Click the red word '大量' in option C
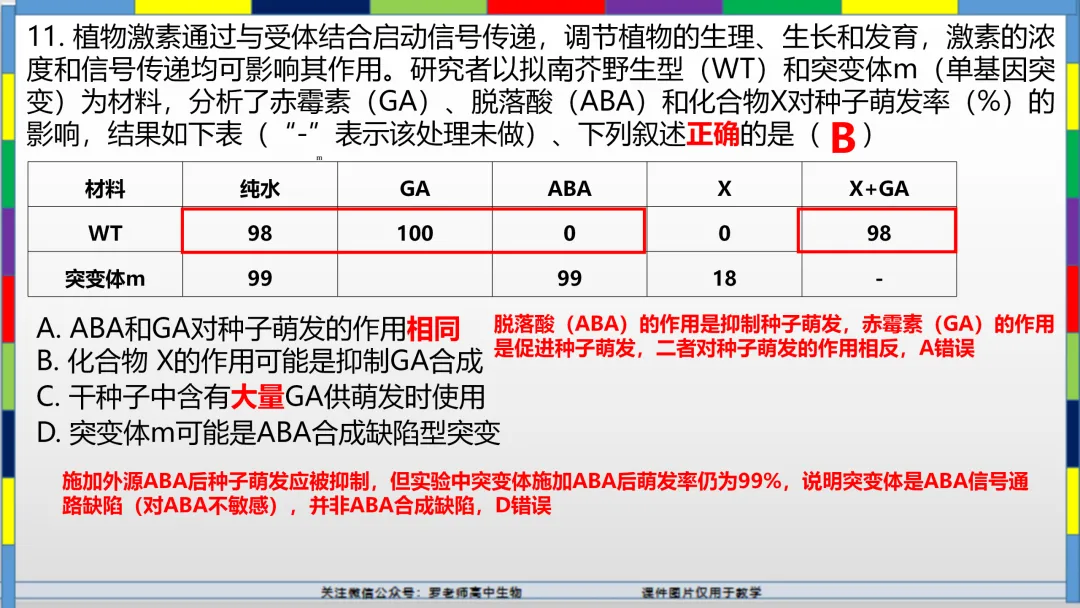Screen dimensions: 1080x608 [x=258, y=397]
